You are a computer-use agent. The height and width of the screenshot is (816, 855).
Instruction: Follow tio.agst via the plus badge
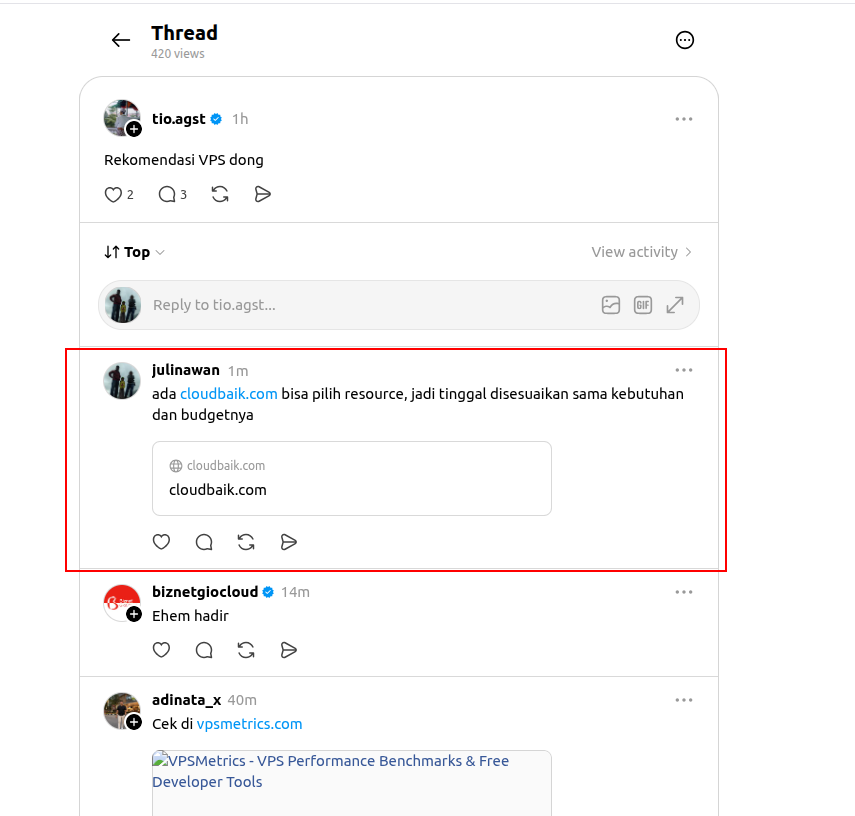[x=134, y=129]
